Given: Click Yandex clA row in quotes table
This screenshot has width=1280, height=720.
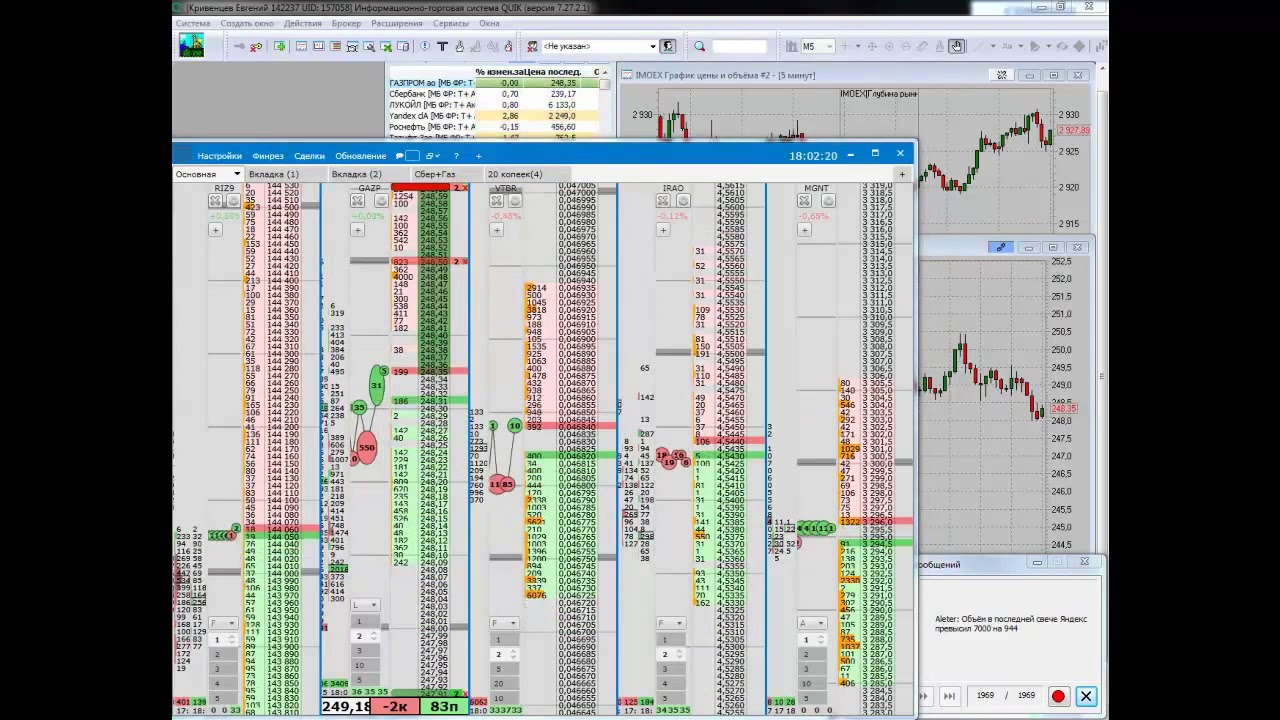Looking at the screenshot, I should [x=494, y=116].
